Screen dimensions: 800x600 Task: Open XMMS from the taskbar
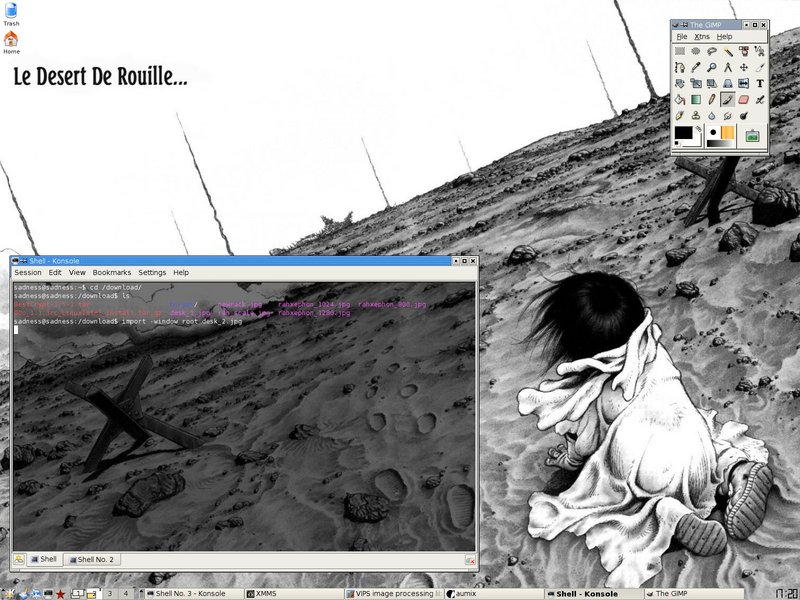coord(292,594)
